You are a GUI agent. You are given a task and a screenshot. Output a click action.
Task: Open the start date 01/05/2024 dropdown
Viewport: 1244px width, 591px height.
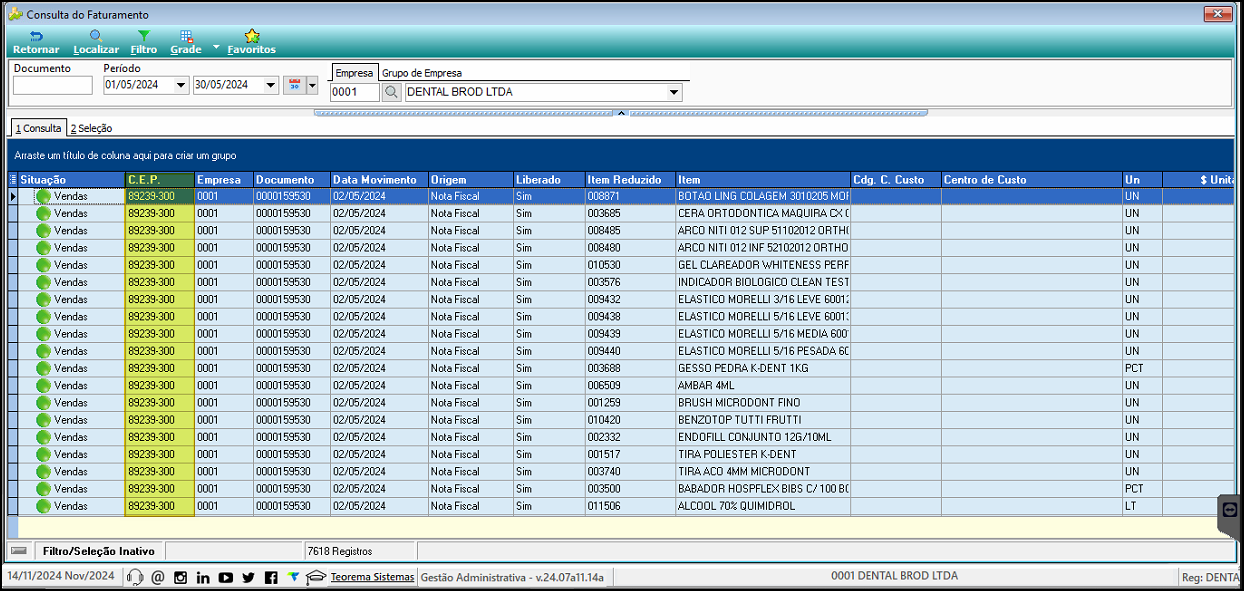click(181, 85)
